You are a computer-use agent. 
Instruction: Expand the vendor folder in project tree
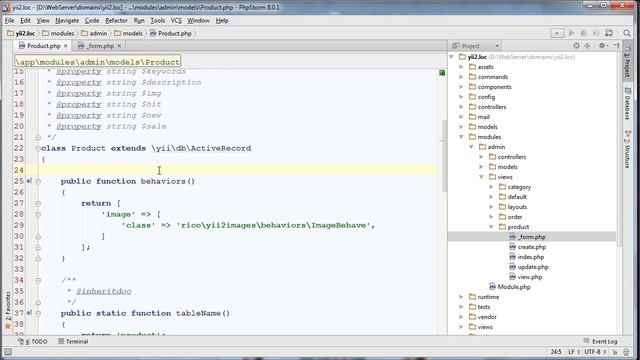pos(461,317)
